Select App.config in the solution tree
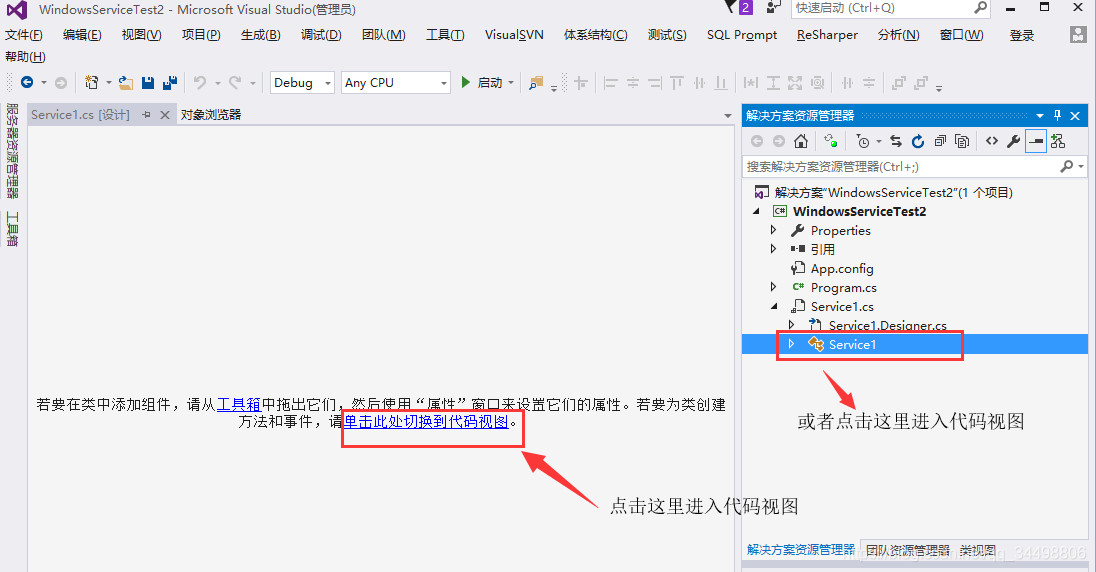1096x572 pixels. click(x=842, y=269)
